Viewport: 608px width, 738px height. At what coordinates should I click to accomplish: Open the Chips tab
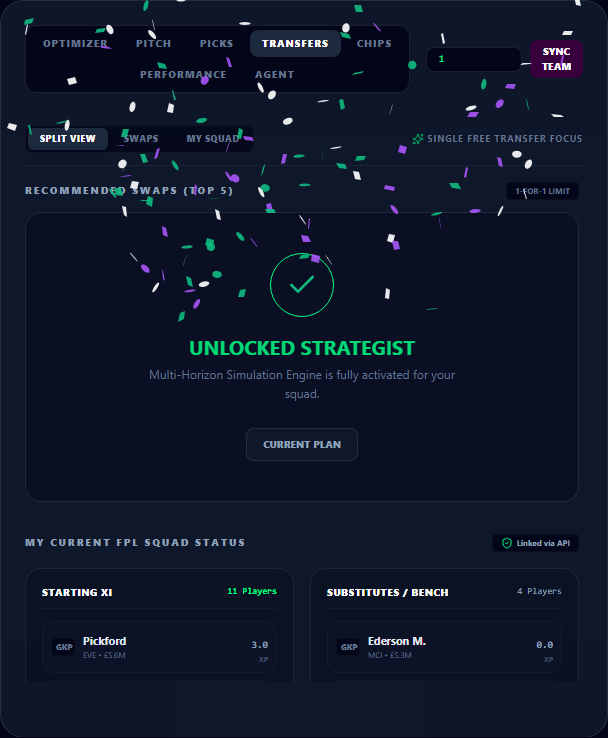(x=374, y=43)
